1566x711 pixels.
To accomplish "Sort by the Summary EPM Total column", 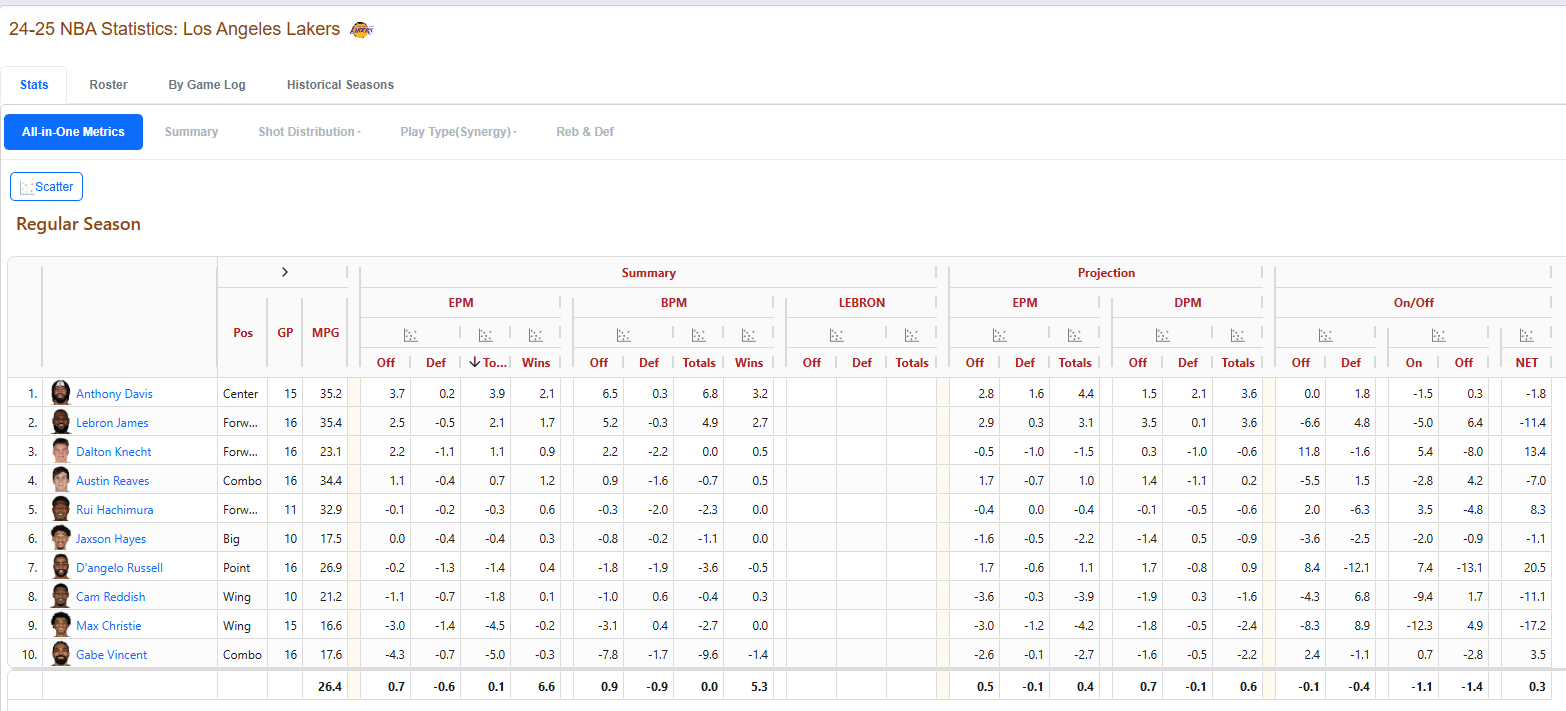I will [x=486, y=363].
